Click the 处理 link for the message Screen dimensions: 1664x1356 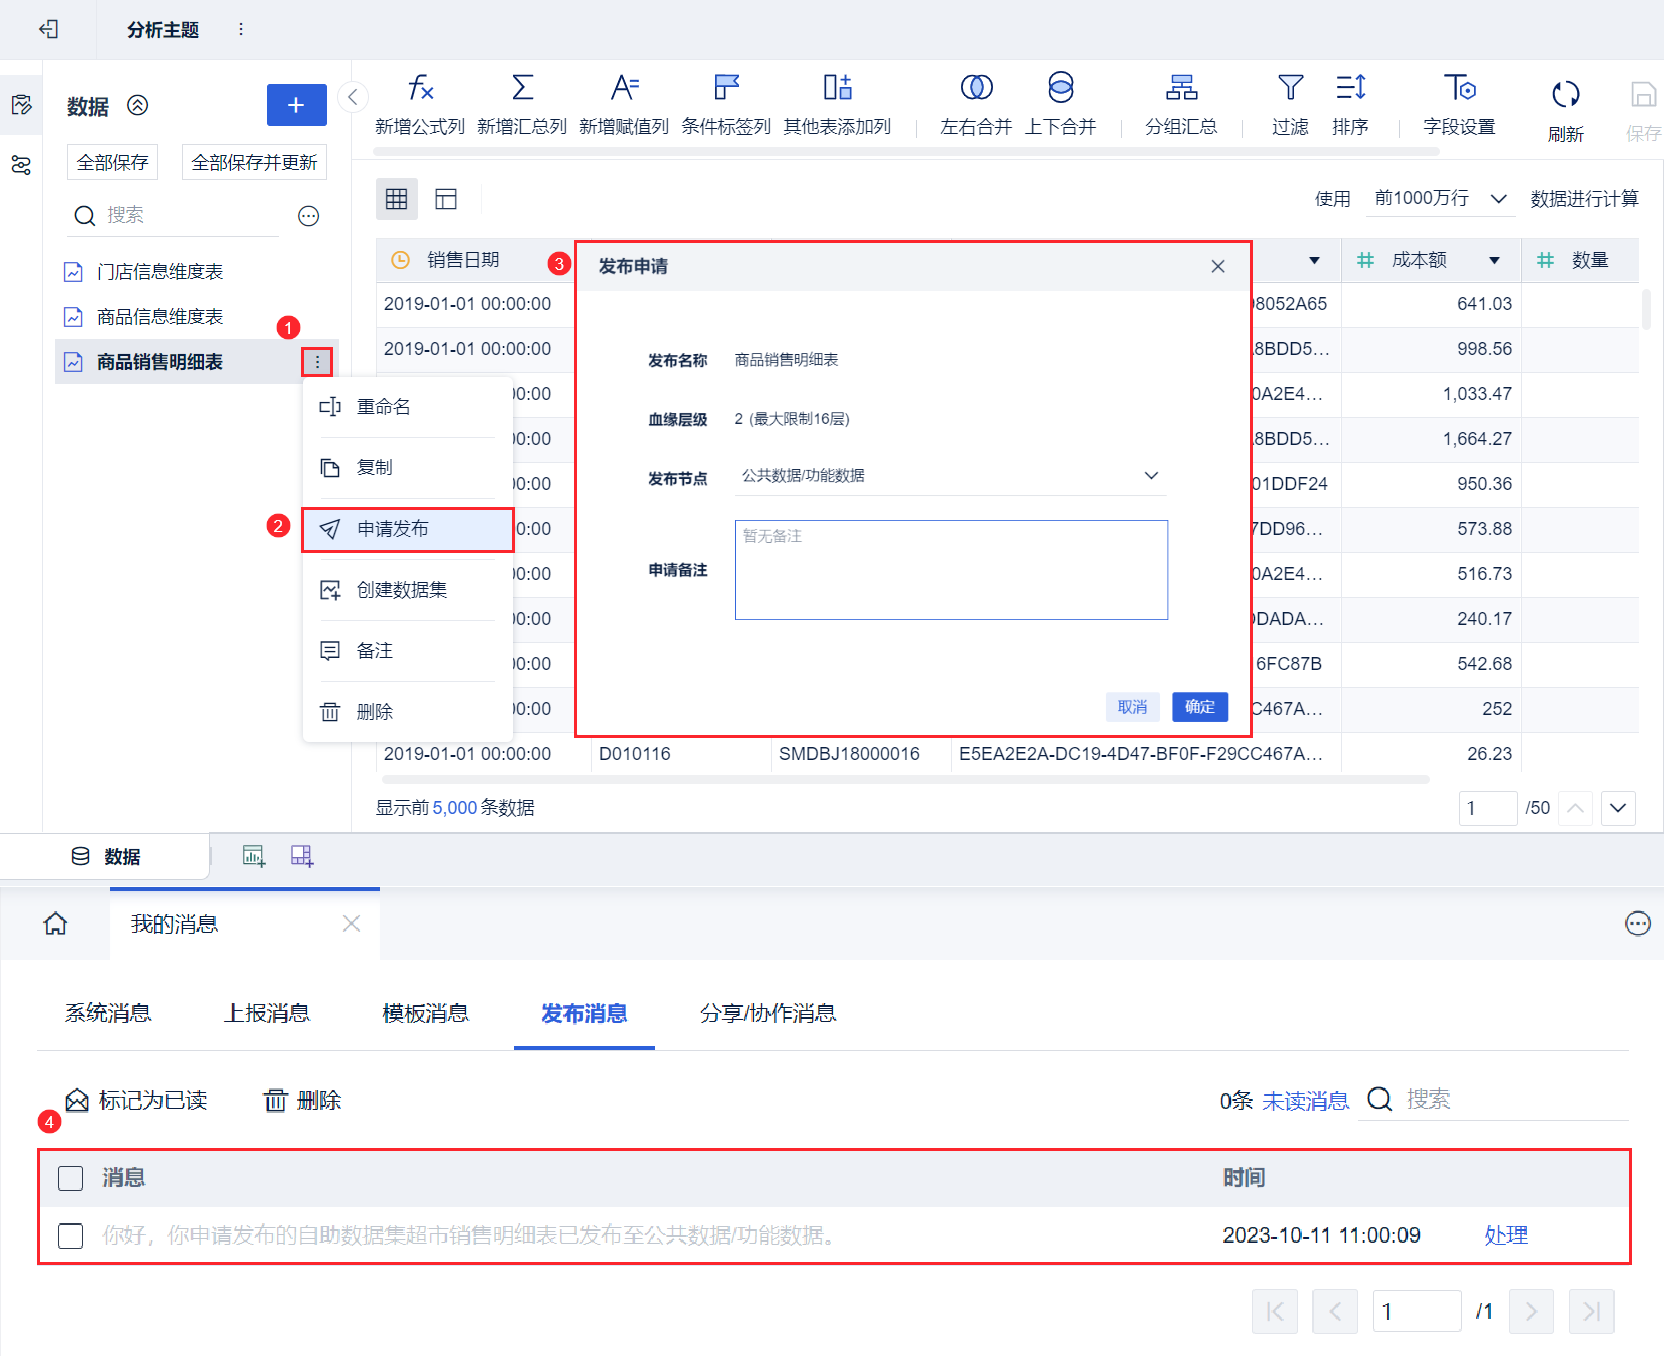click(x=1506, y=1236)
